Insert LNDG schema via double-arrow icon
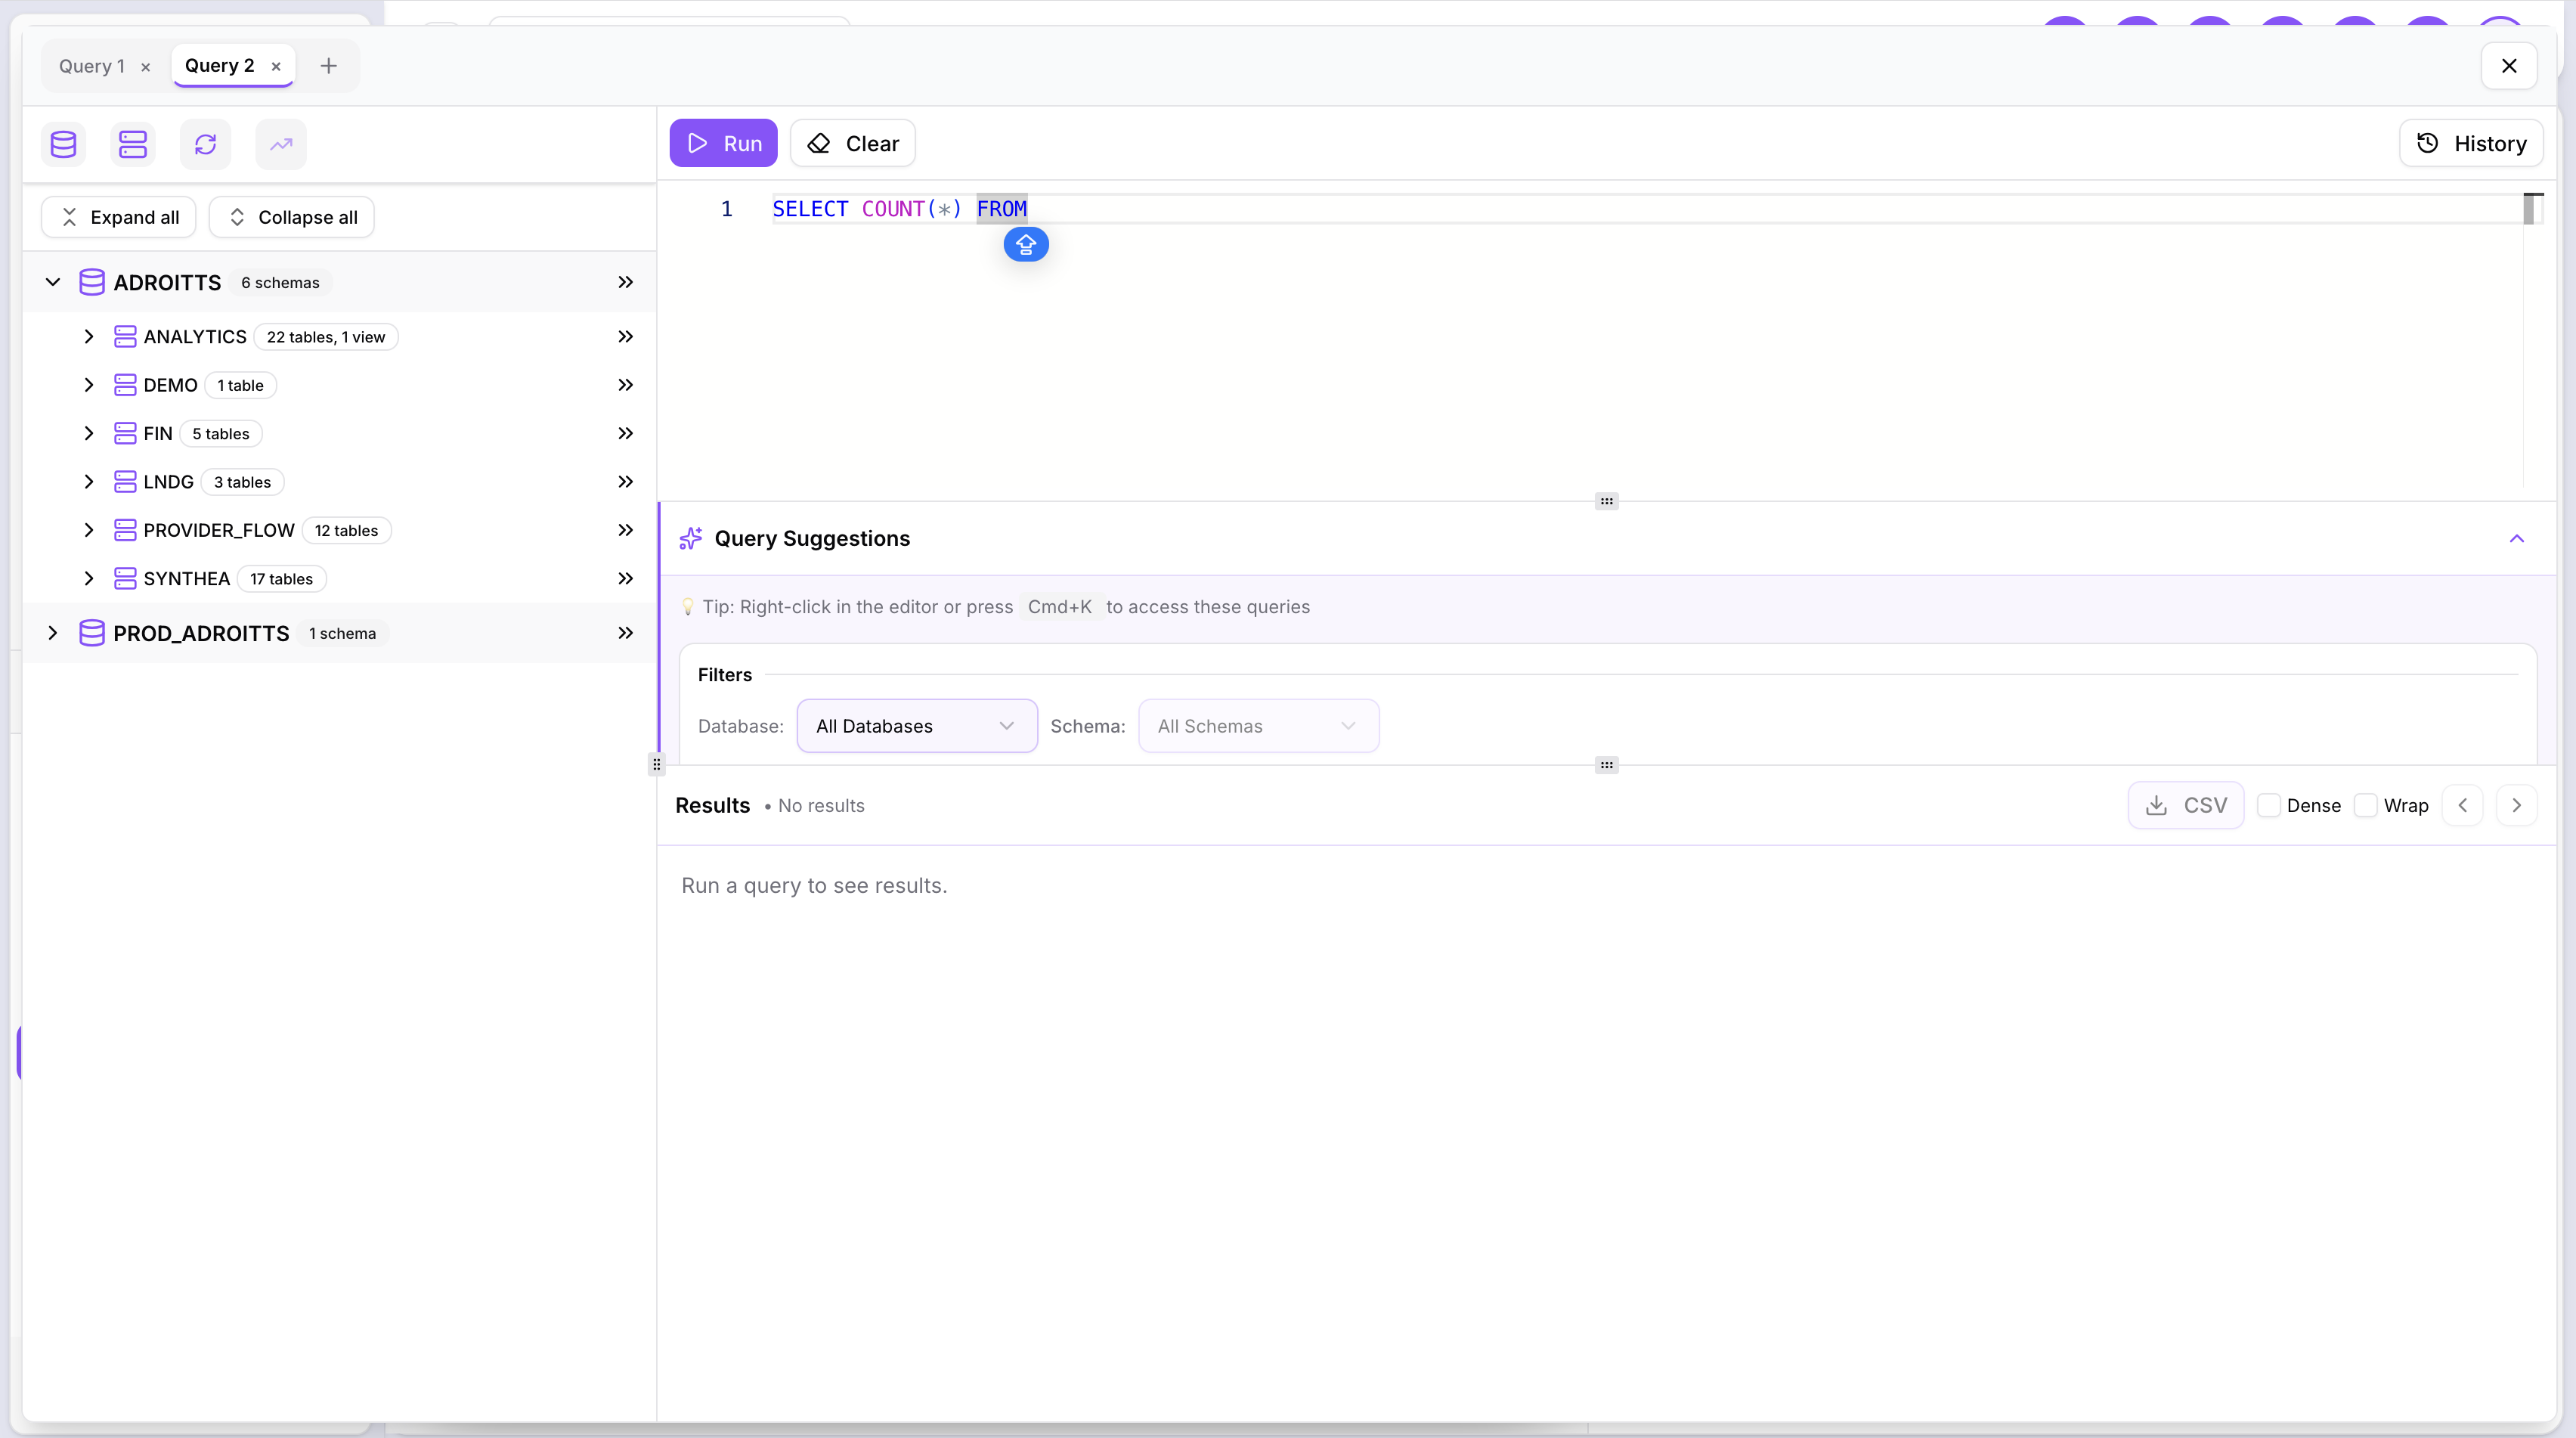This screenshot has height=1438, width=2576. point(626,482)
